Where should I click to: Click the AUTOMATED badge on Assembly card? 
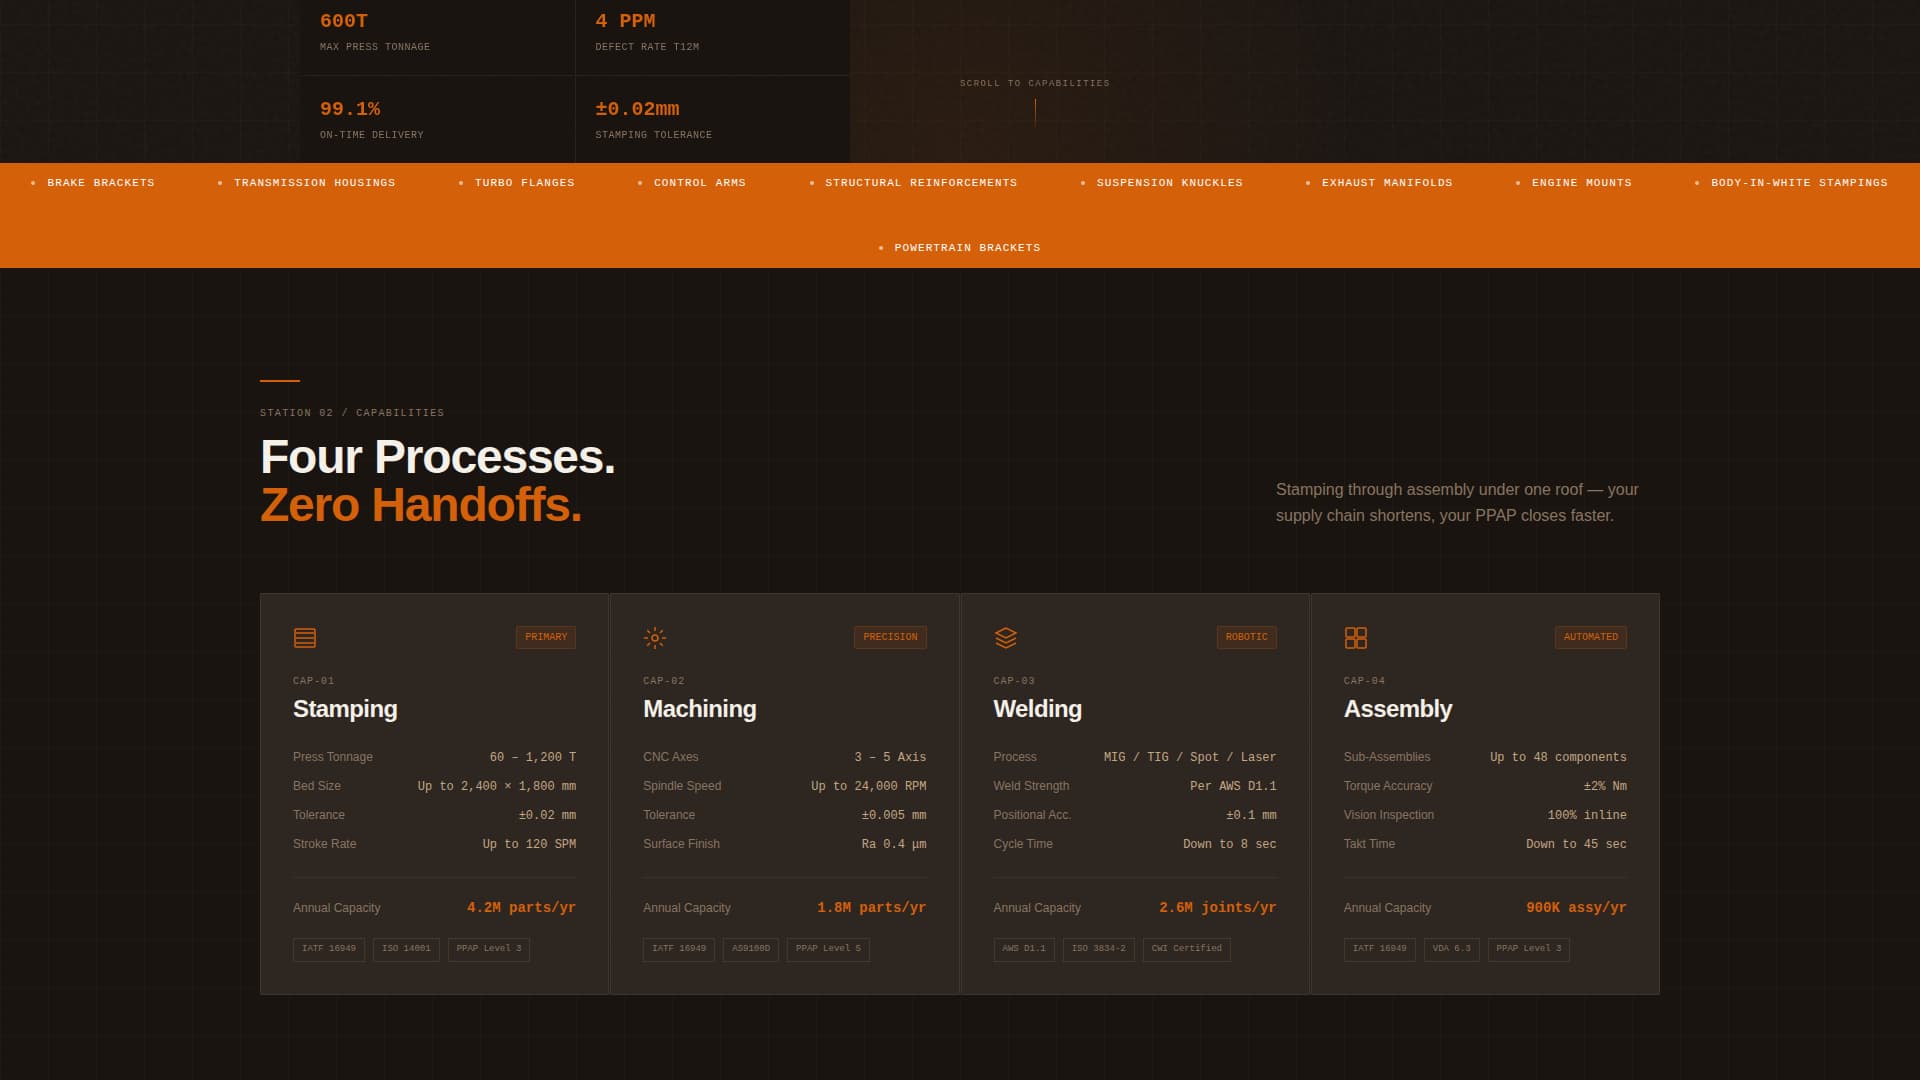pos(1591,637)
